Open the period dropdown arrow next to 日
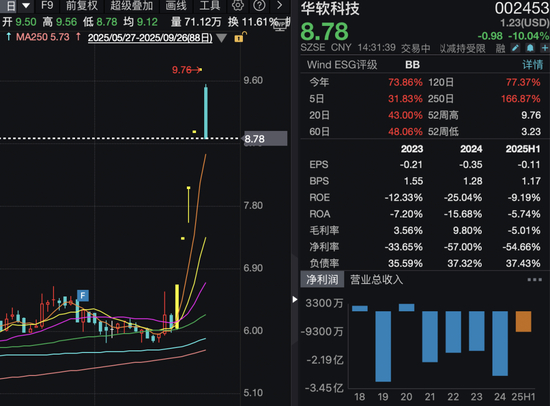 pos(26,6)
